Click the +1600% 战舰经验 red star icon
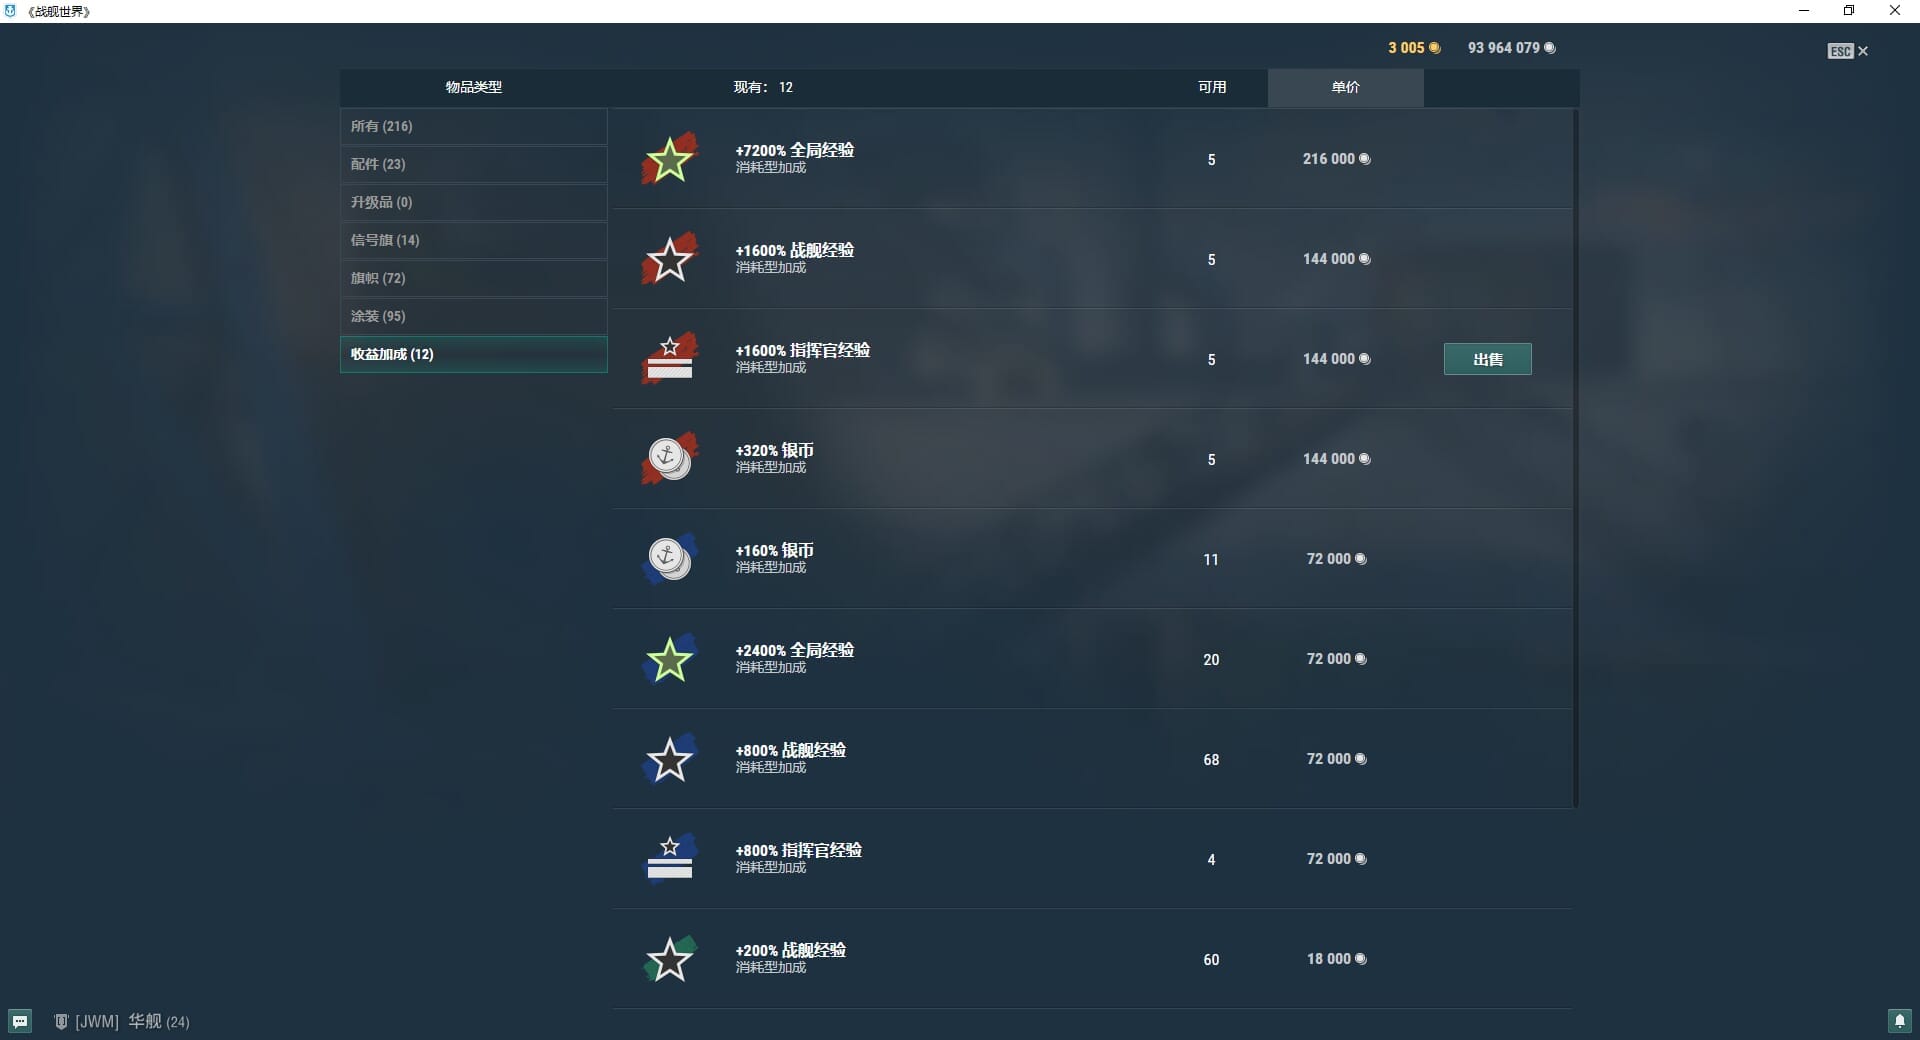The width and height of the screenshot is (1920, 1040). [x=669, y=259]
